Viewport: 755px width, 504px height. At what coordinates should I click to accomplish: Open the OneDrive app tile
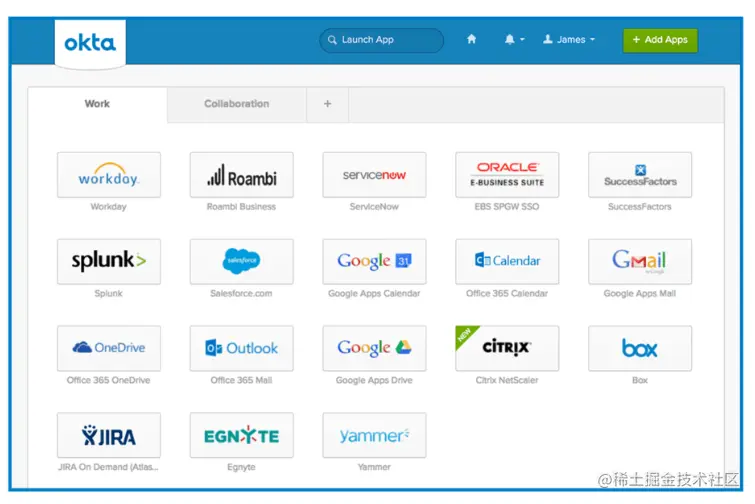click(109, 348)
